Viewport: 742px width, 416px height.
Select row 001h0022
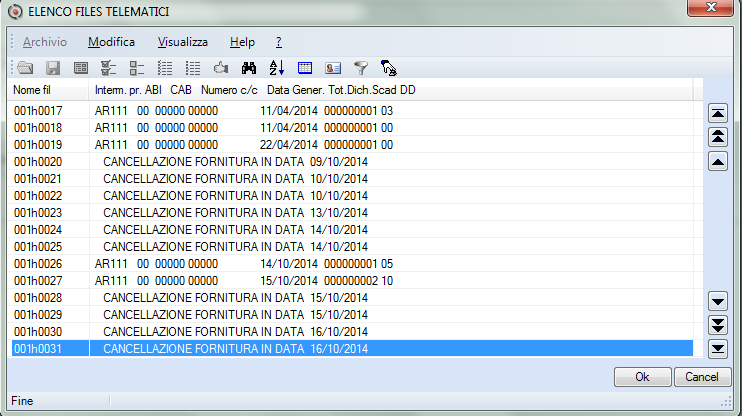(352, 196)
